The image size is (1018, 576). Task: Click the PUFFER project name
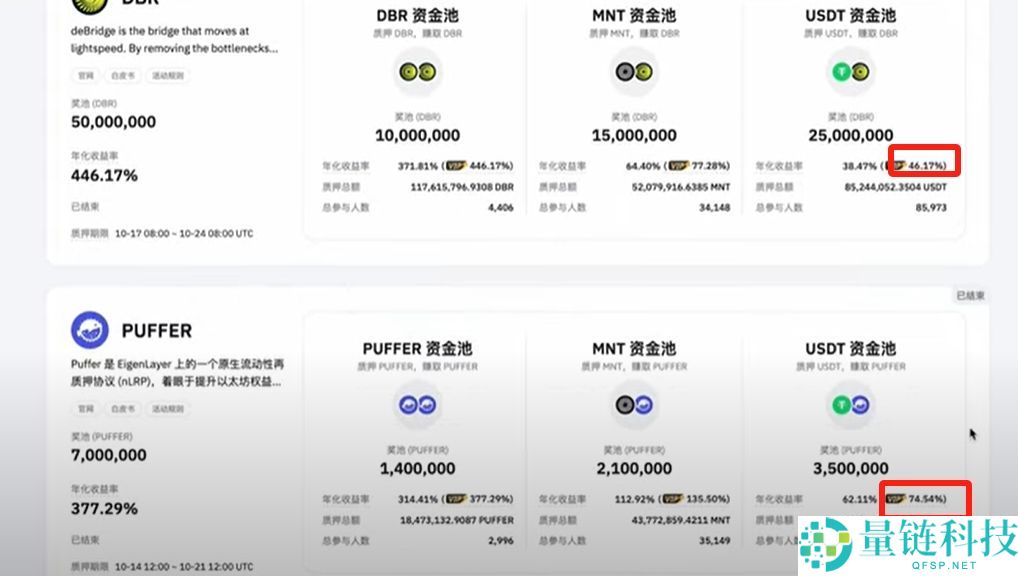coord(156,331)
